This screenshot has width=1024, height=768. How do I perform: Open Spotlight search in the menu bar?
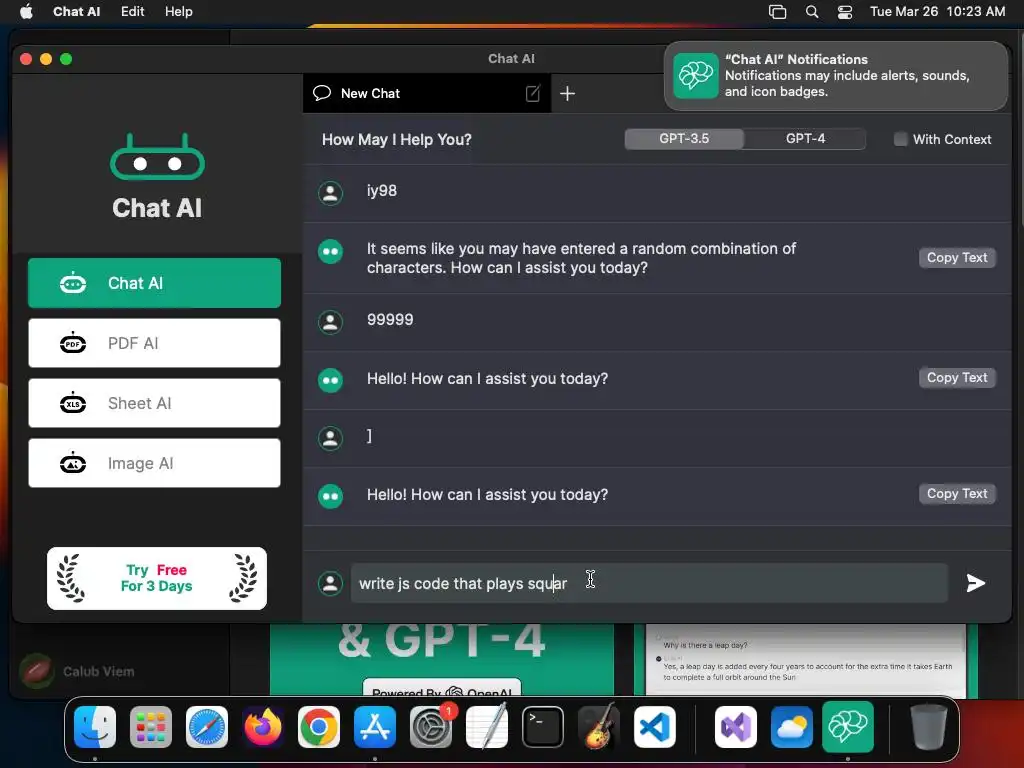[x=812, y=12]
